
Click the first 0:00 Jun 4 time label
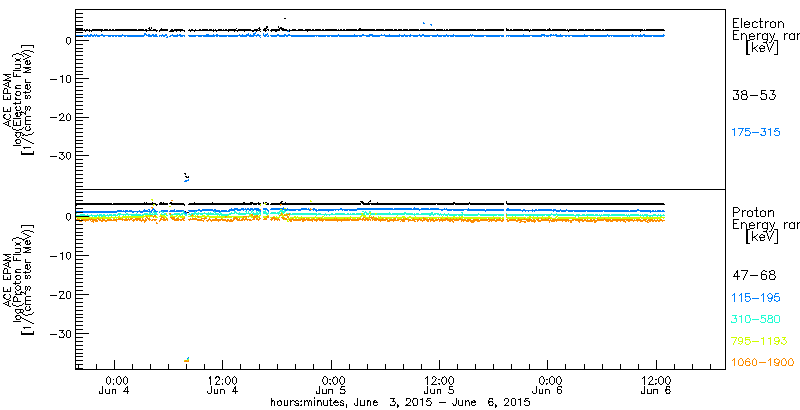tap(116, 386)
